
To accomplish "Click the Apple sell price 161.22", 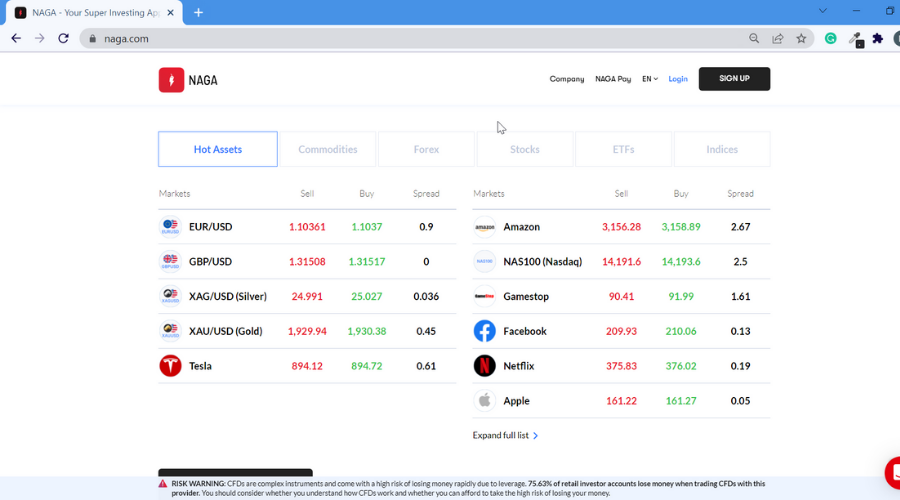I will click(x=621, y=401).
